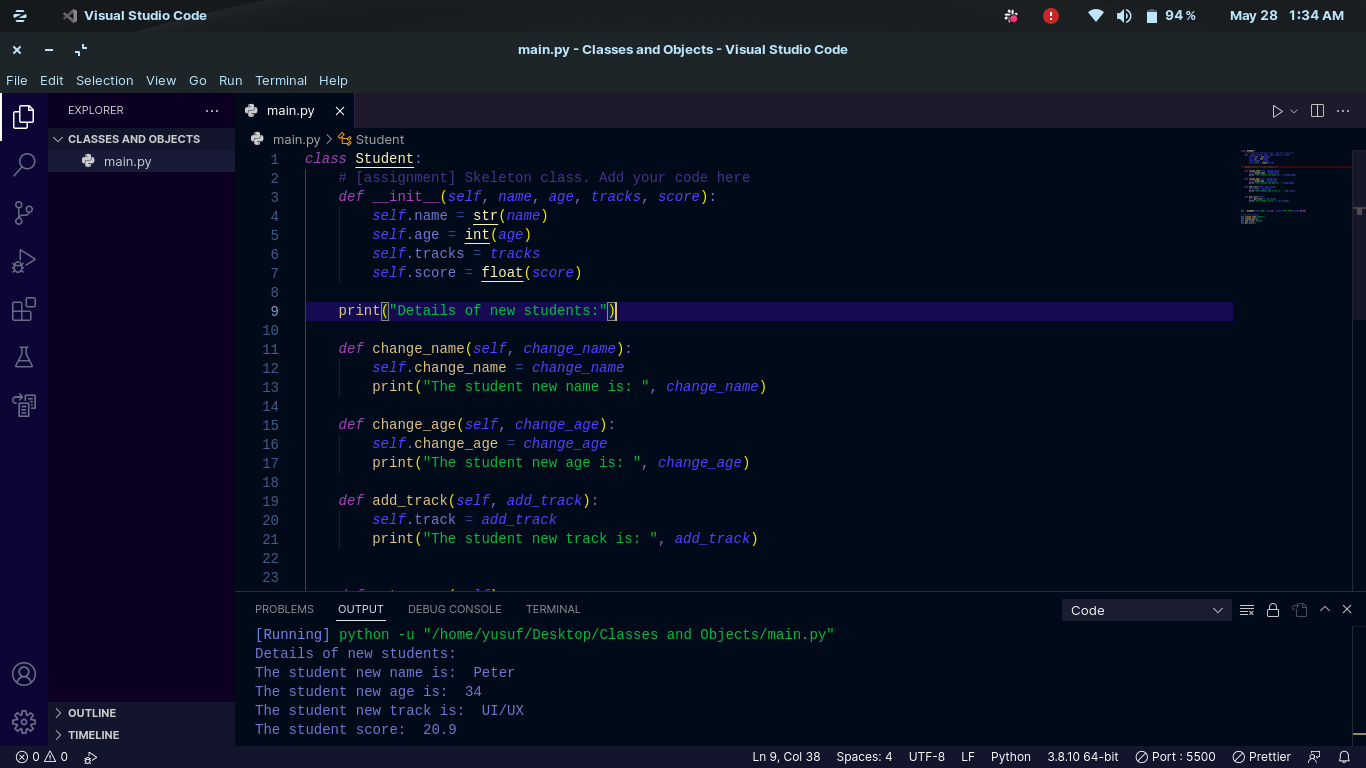Image resolution: width=1366 pixels, height=768 pixels.
Task: Click the volume indicator in system tray
Action: [1123, 15]
